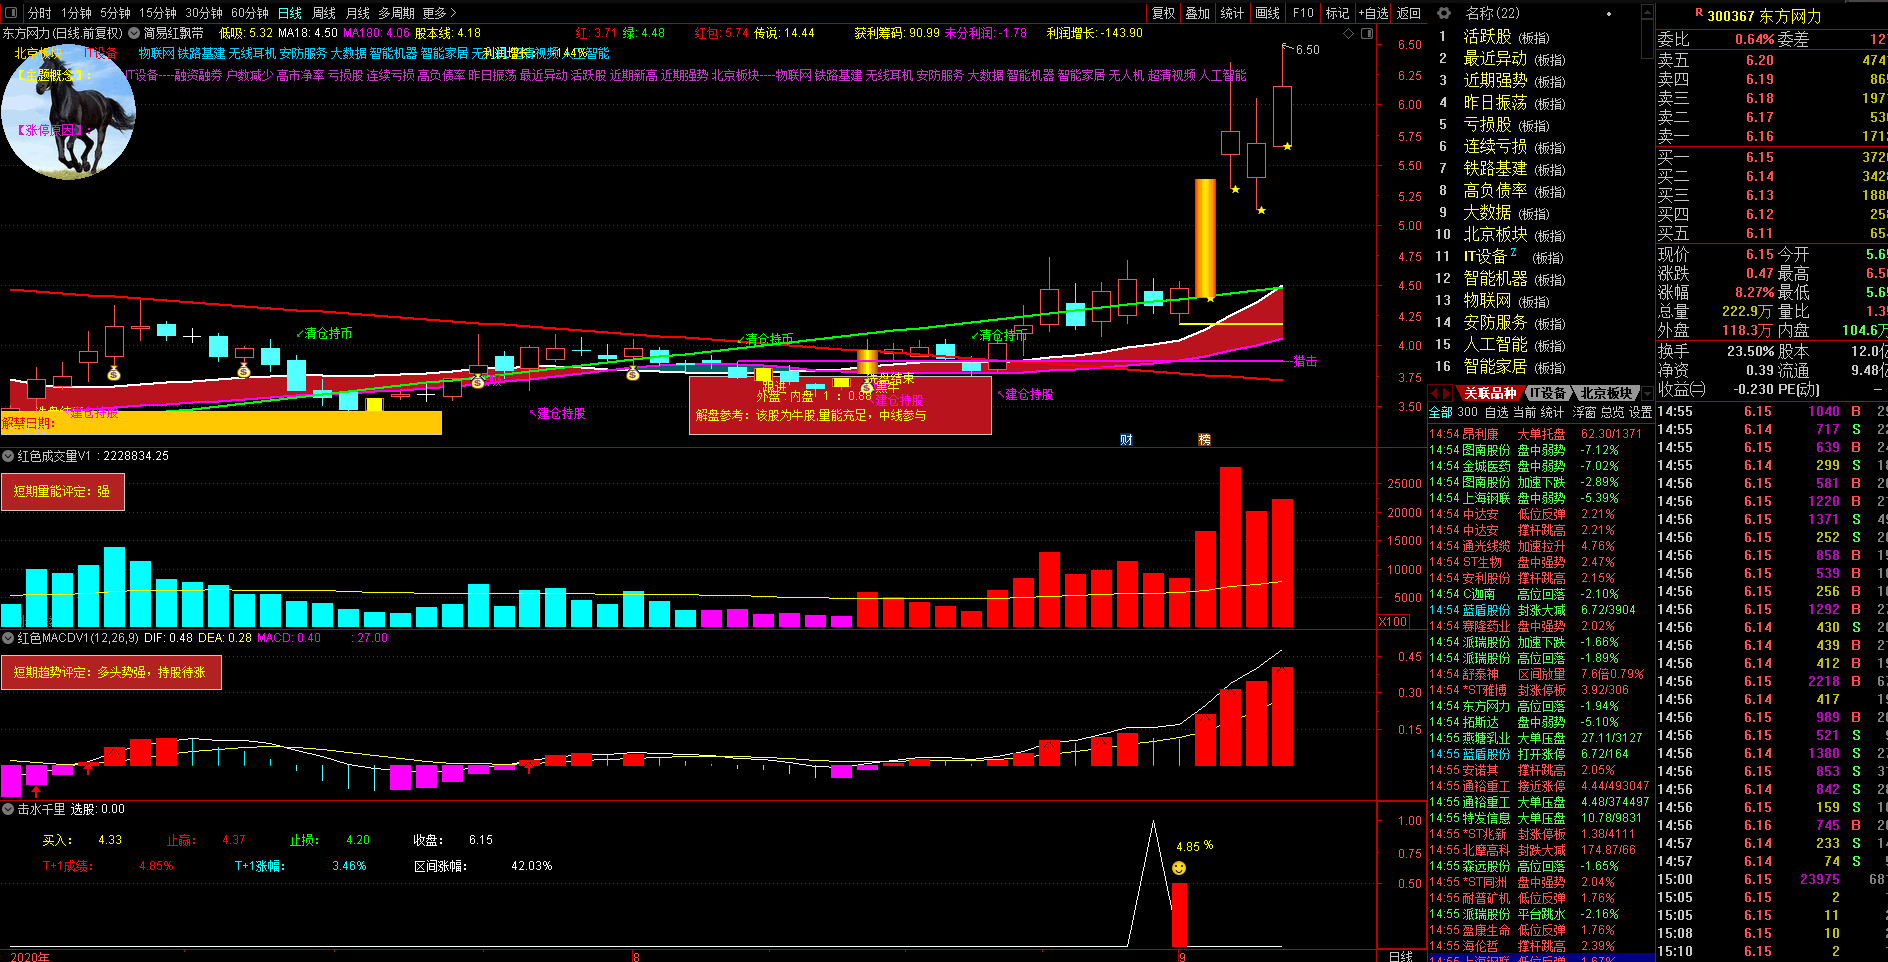This screenshot has height=962, width=1888.
Task: Switch to 周线 weekly chart period
Action: coord(324,13)
